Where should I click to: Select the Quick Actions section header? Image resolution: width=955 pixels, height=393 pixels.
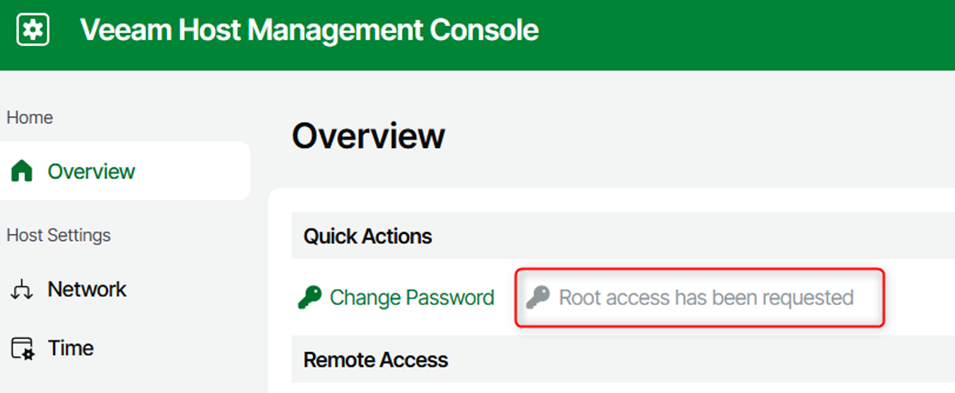(x=623, y=236)
